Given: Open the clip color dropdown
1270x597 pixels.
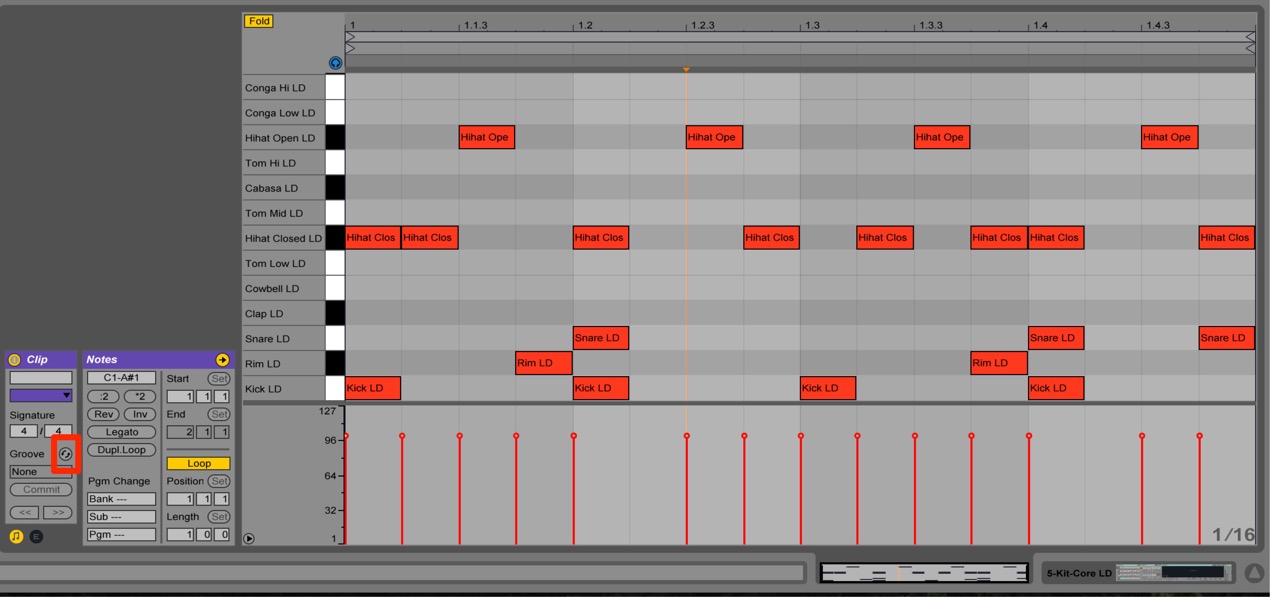Looking at the screenshot, I should (41, 396).
